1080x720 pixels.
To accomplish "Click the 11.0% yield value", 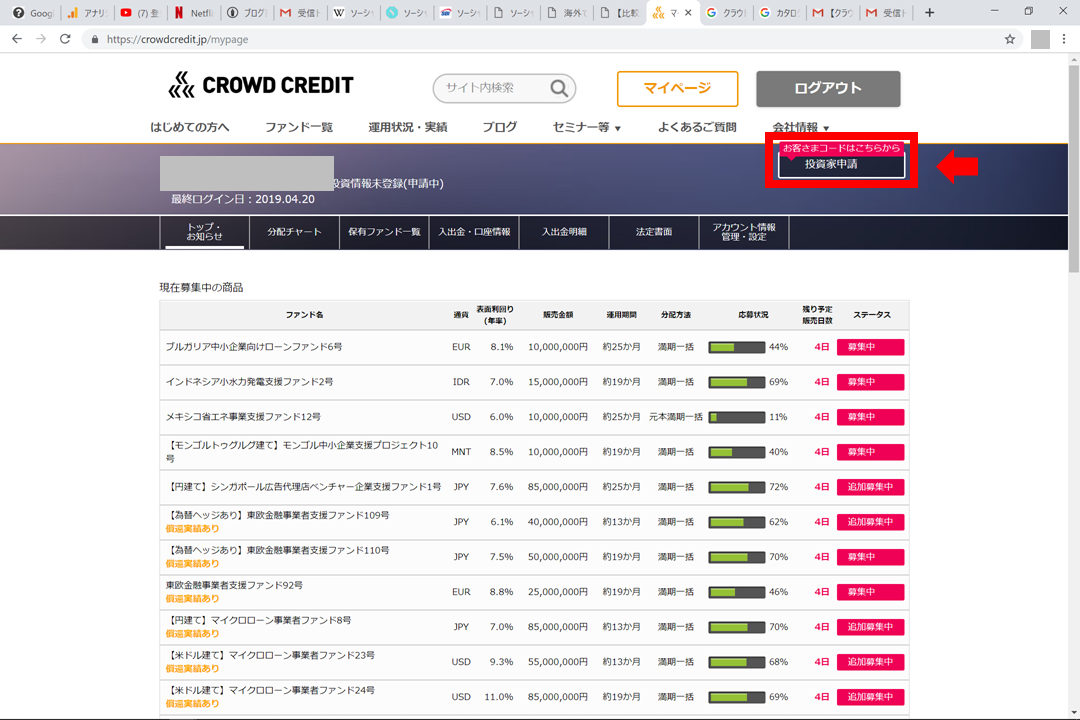I will [x=499, y=697].
